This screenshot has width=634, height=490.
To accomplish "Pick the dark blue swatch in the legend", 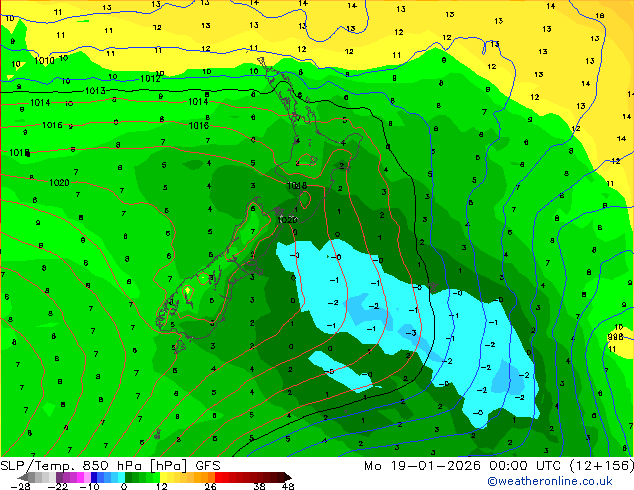I will click(94, 477).
